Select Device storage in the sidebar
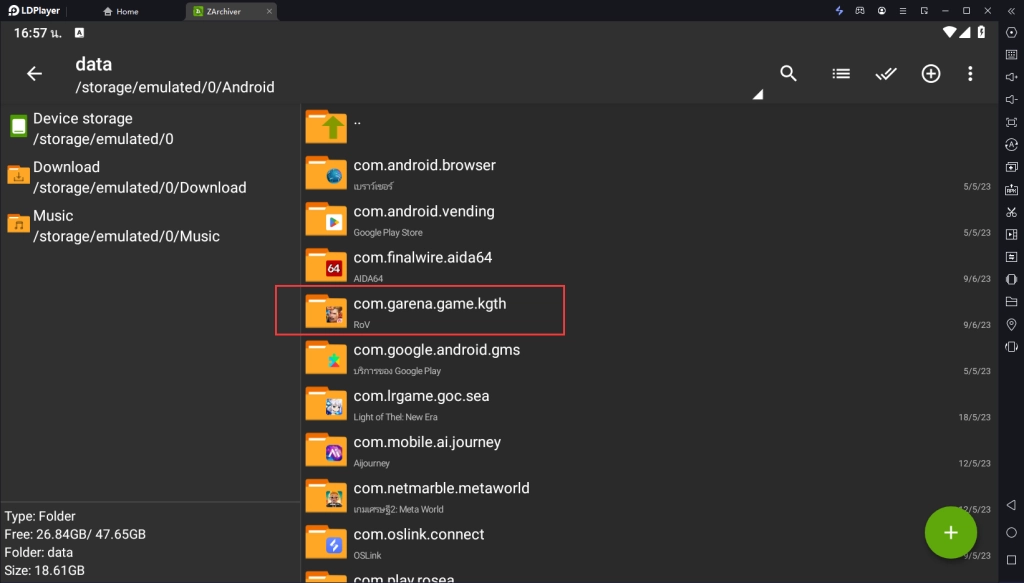 click(x=150, y=129)
